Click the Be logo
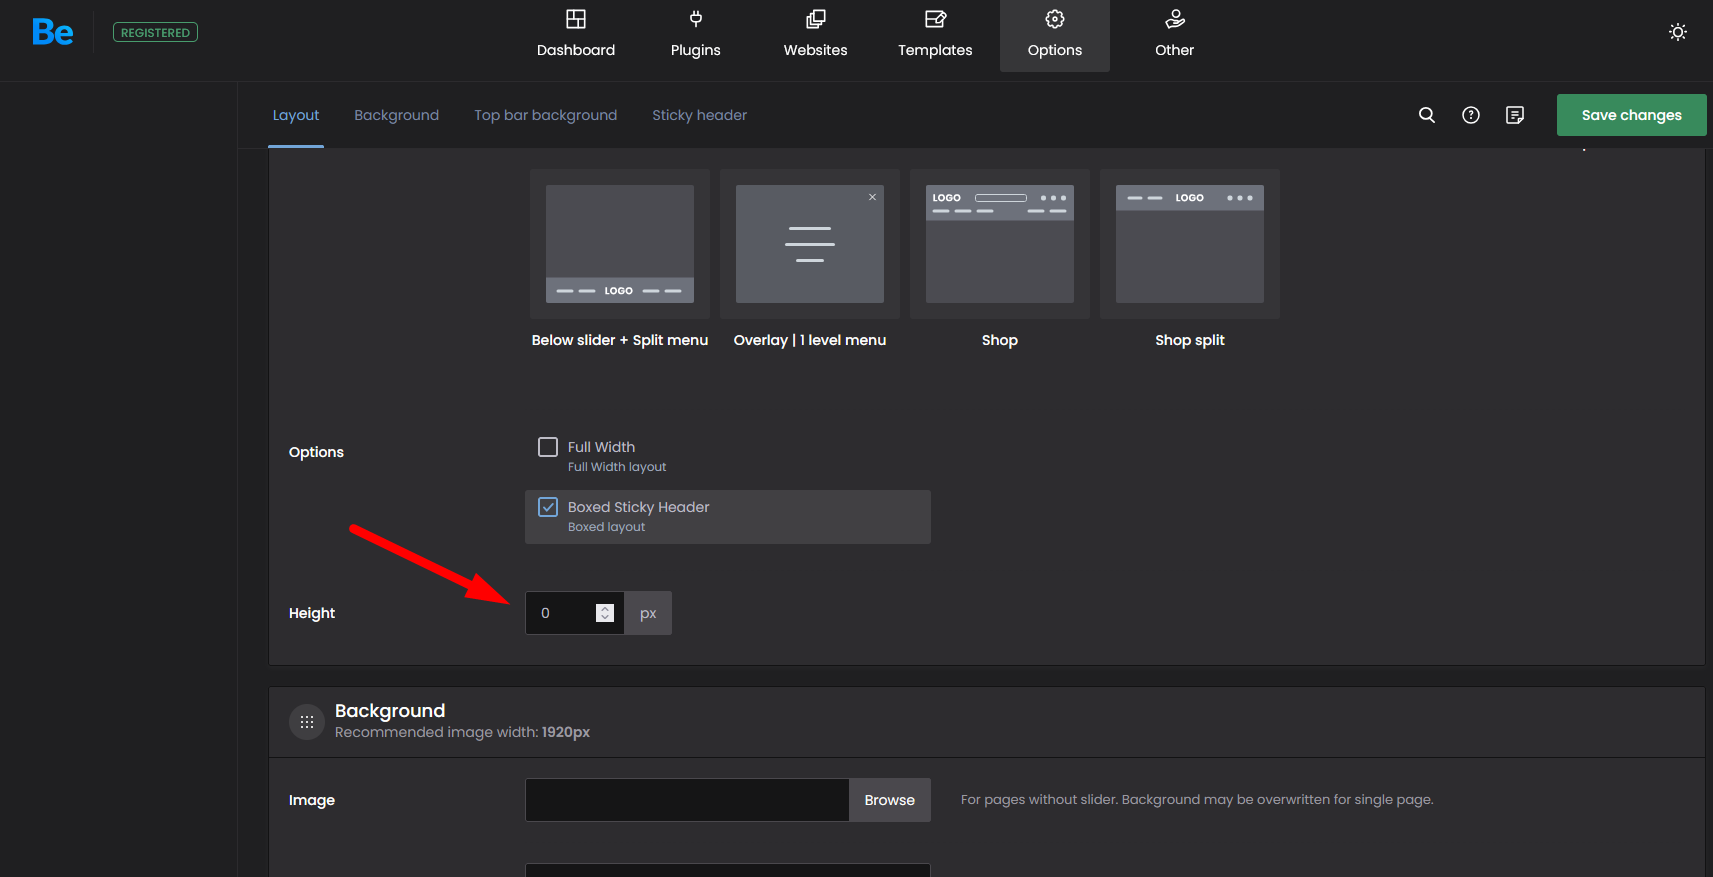The image size is (1713, 877). point(52,32)
